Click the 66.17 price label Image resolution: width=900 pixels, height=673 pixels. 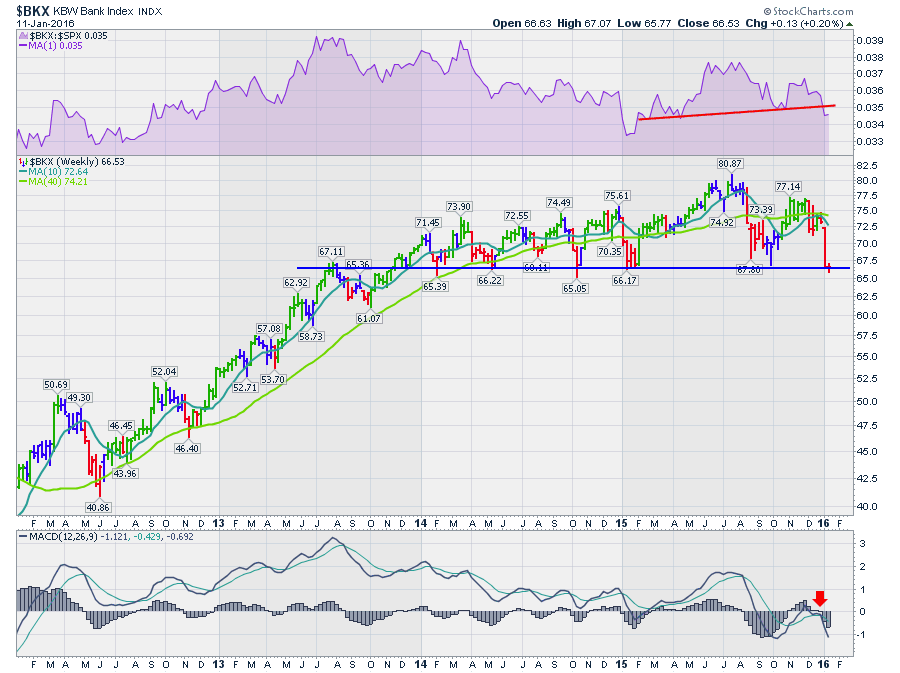625,281
